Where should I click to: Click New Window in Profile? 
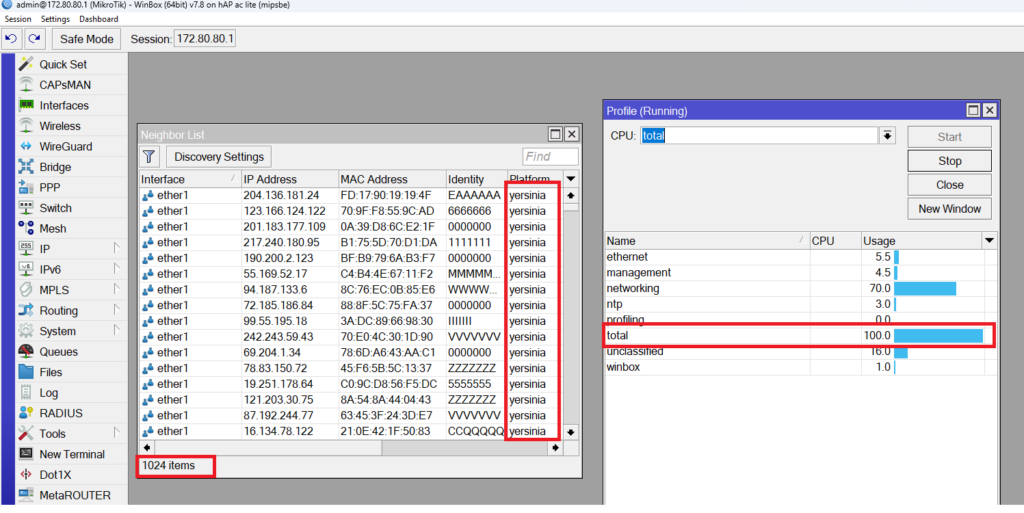tap(950, 209)
